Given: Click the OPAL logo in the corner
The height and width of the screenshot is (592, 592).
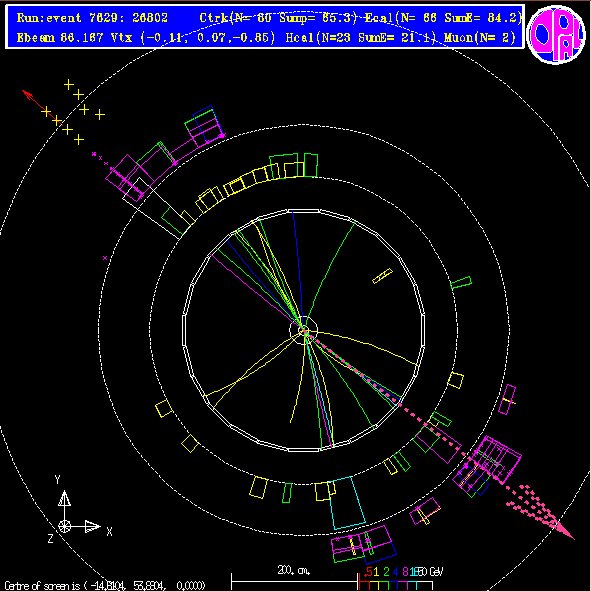Looking at the screenshot, I should click(556, 35).
